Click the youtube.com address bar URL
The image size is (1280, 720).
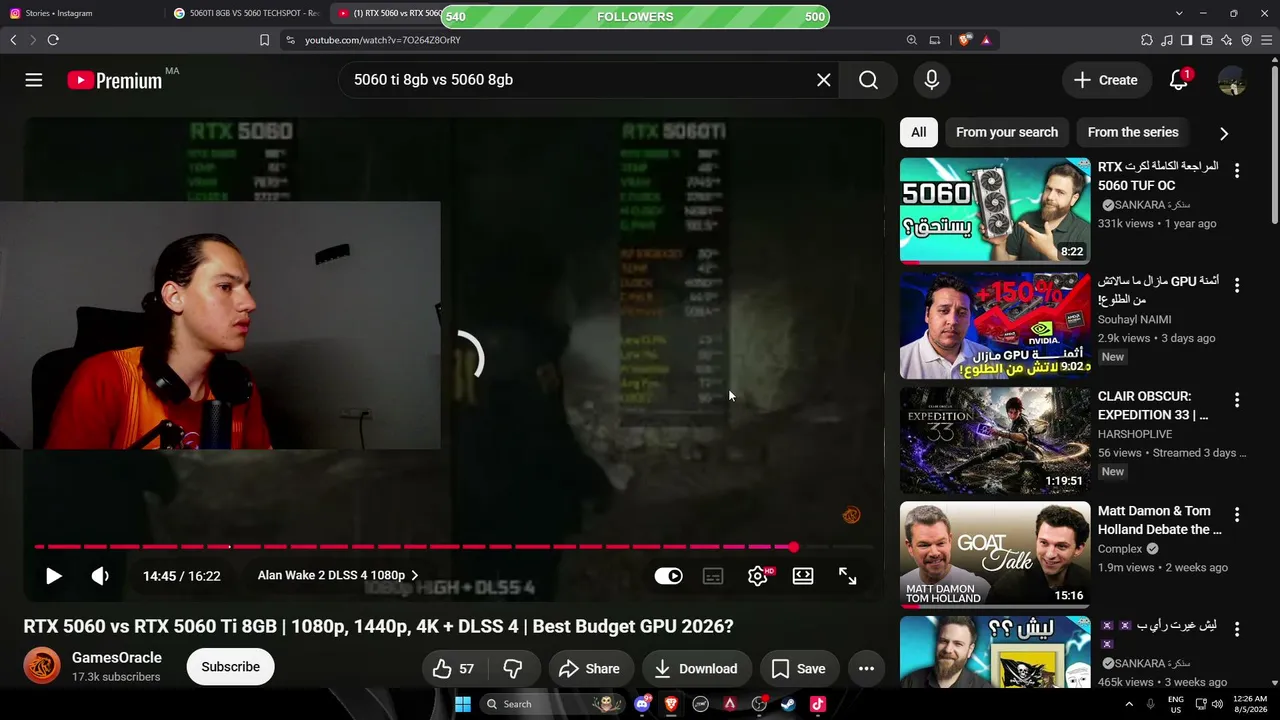click(x=383, y=40)
